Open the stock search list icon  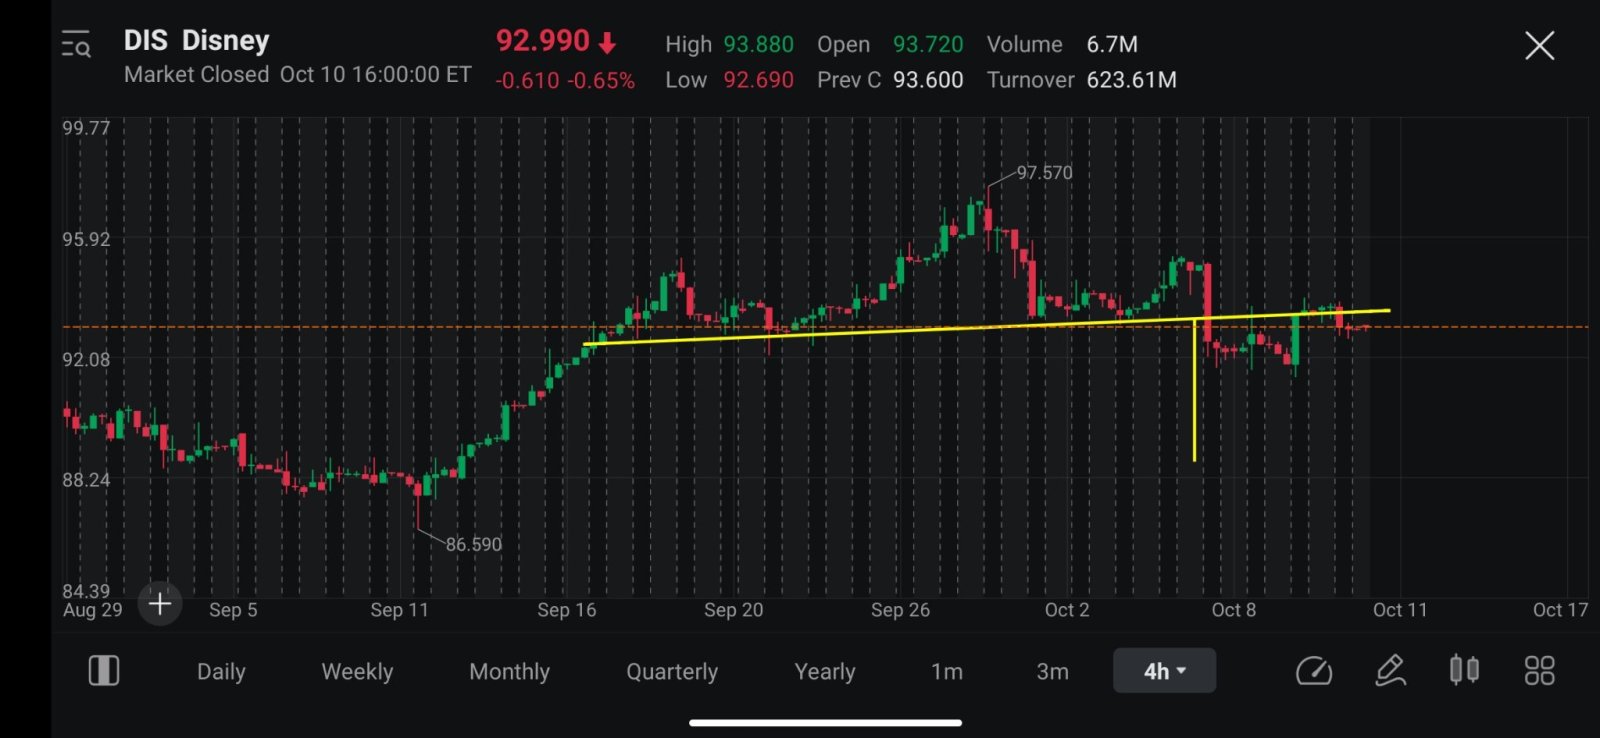76,44
